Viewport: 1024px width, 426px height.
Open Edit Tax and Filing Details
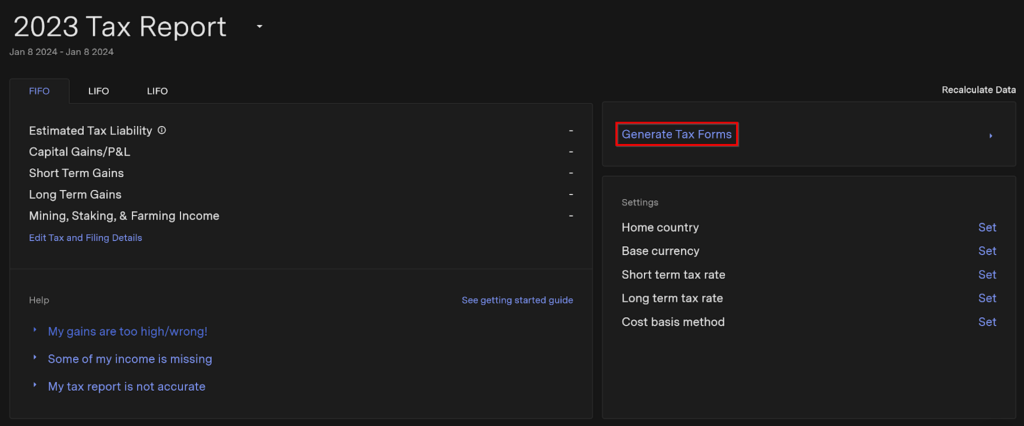[x=86, y=238]
